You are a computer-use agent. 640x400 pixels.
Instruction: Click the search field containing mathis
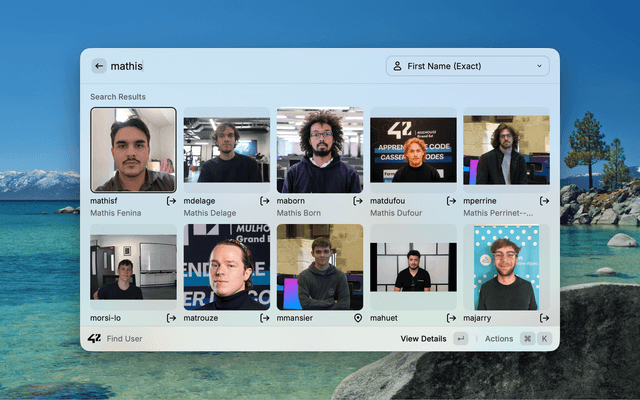click(x=240, y=66)
